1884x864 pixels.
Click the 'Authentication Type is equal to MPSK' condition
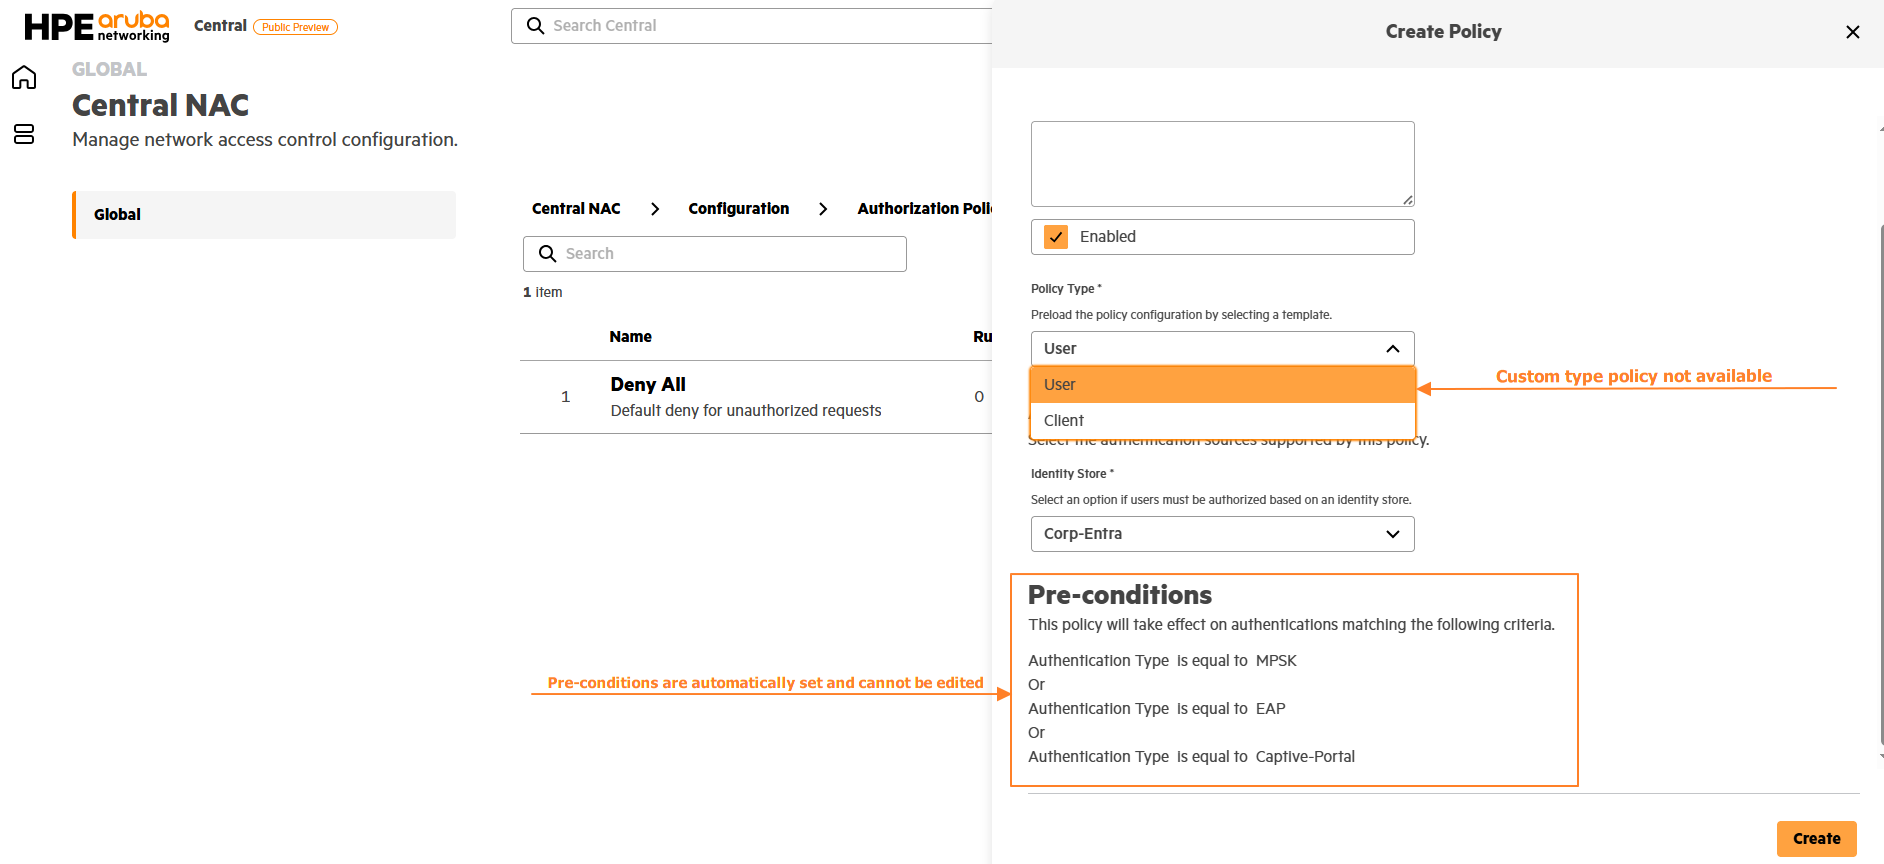1162,661
